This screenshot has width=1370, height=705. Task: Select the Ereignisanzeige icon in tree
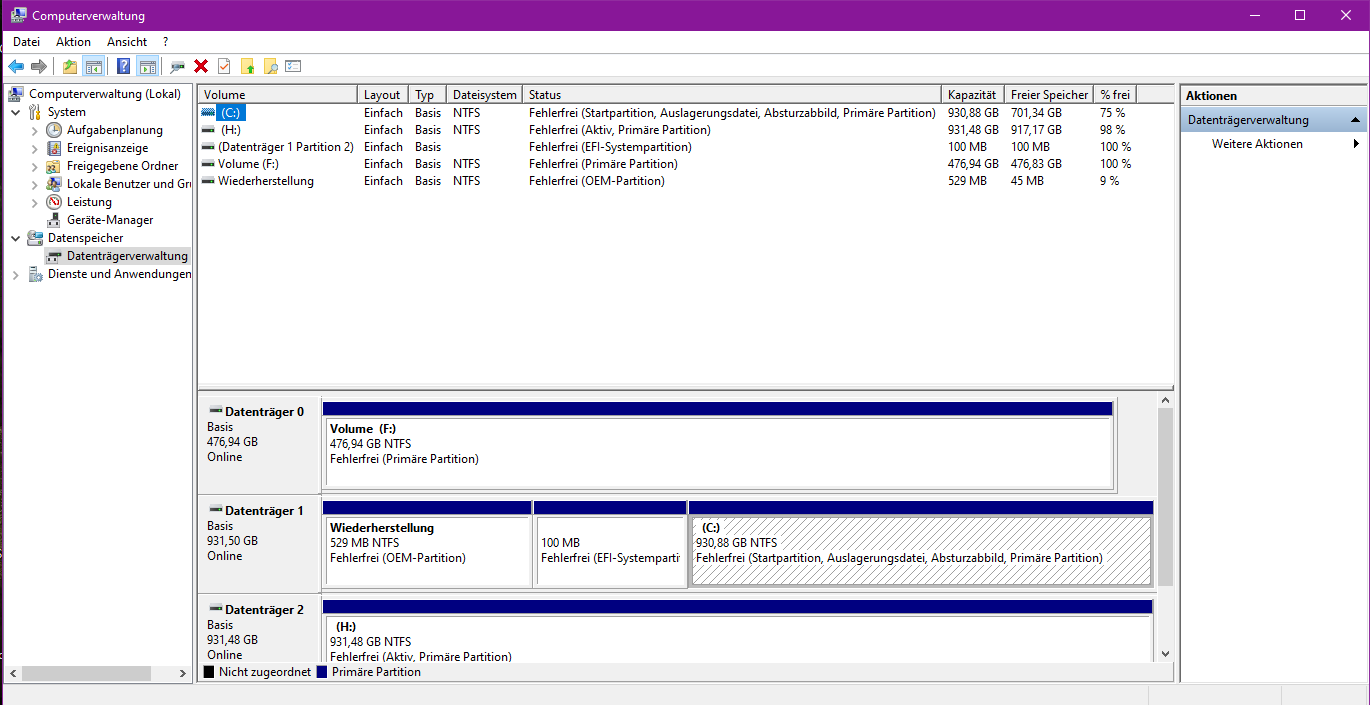(55, 148)
